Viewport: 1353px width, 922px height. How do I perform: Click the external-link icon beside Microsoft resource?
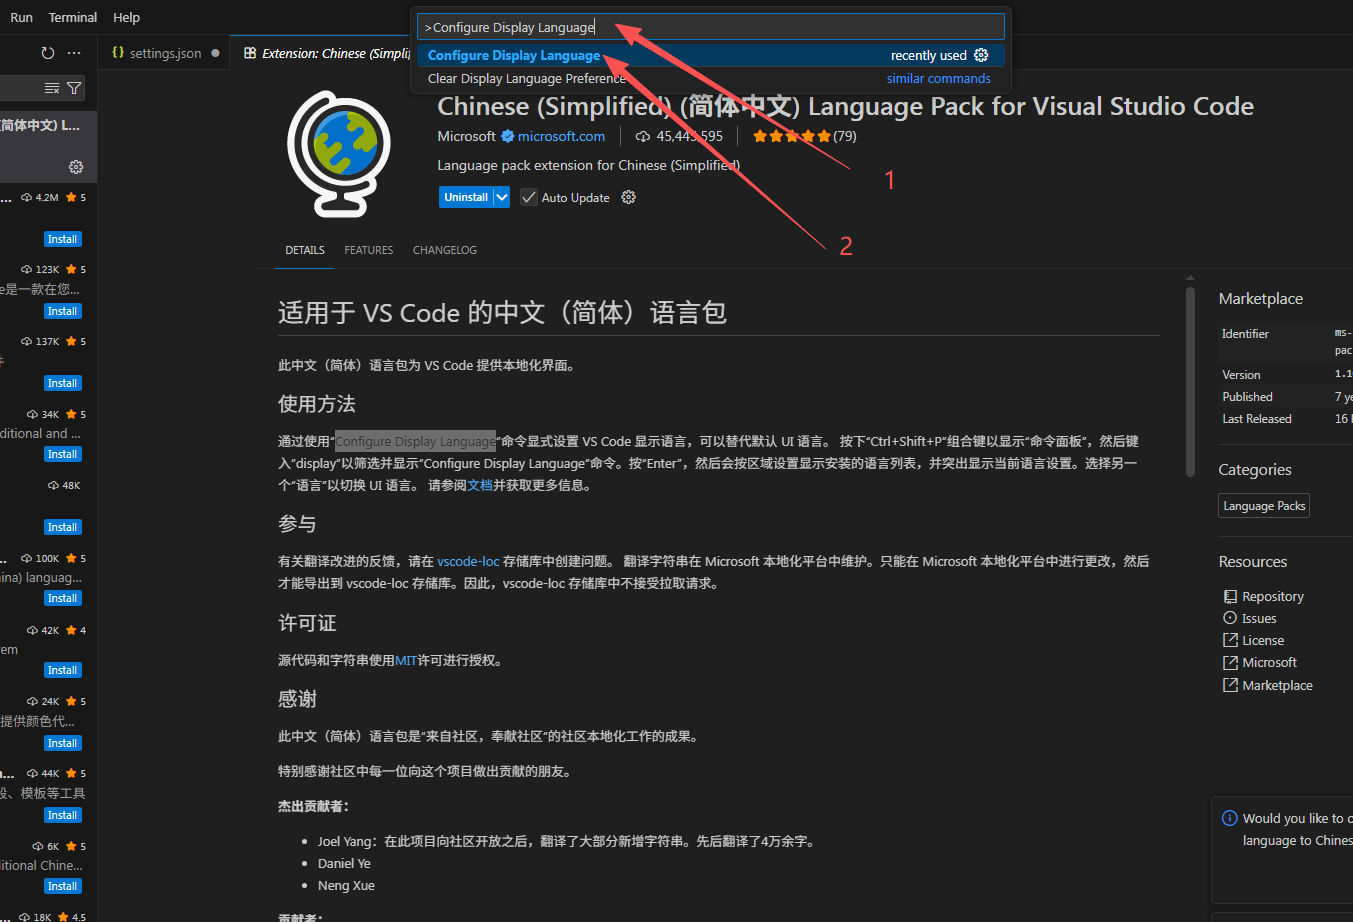pos(1230,662)
